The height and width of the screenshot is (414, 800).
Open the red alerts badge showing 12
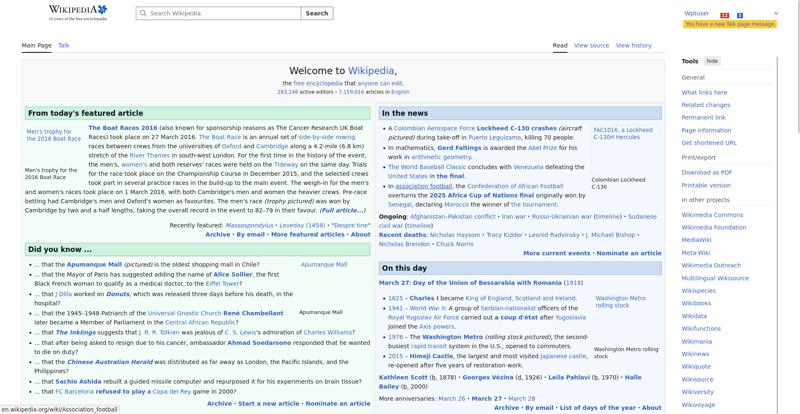click(x=725, y=15)
